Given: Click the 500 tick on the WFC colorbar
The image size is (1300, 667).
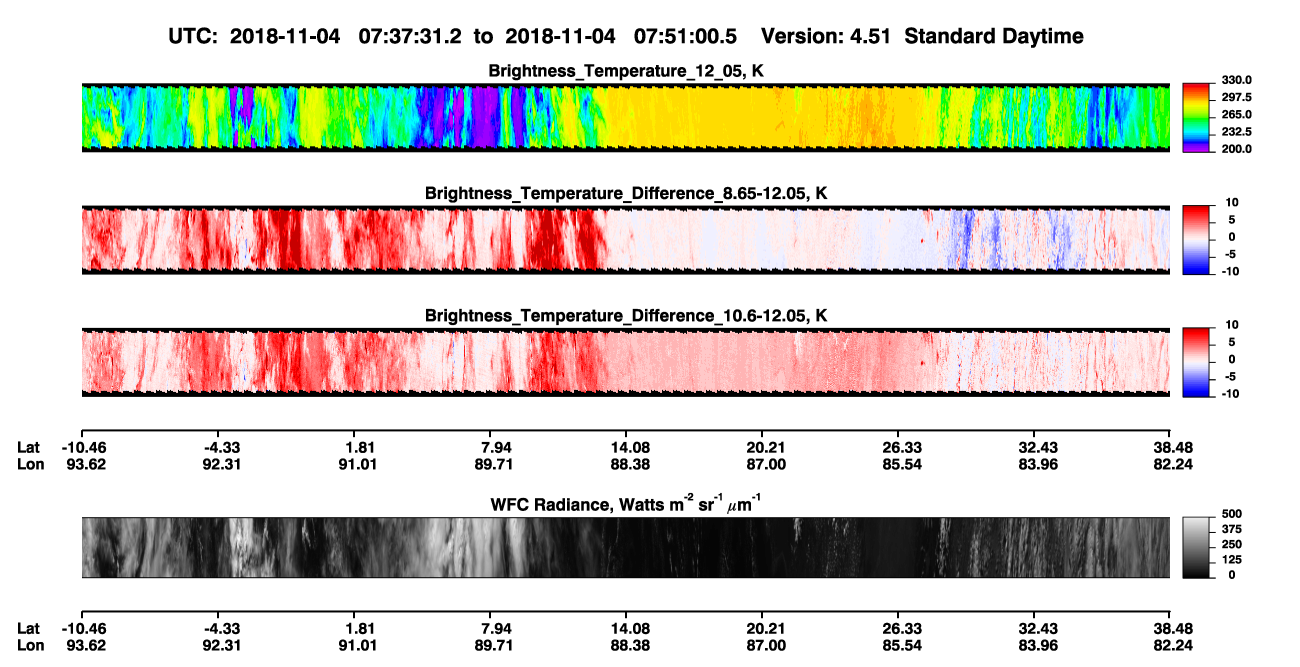Looking at the screenshot, I should pos(1230,514).
